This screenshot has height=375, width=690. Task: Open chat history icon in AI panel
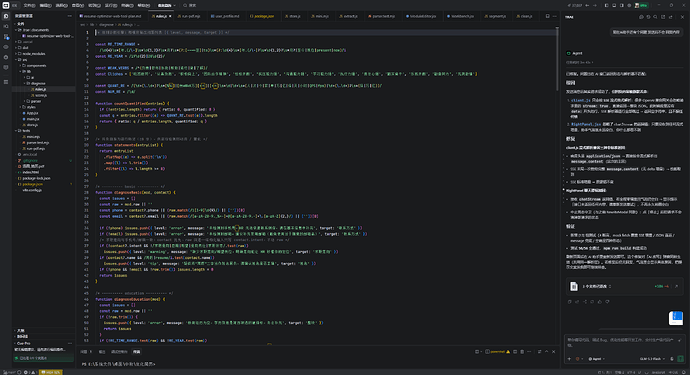click(x=648, y=17)
